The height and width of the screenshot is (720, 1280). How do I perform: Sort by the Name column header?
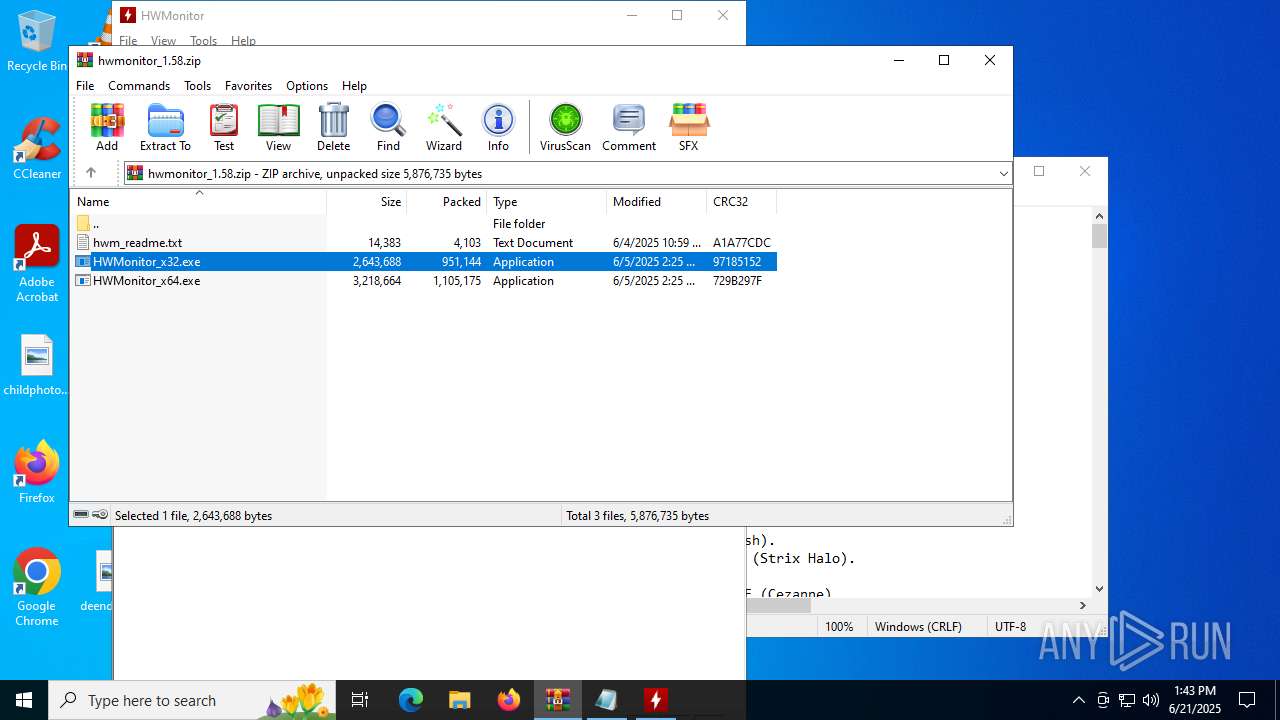[x=198, y=202]
